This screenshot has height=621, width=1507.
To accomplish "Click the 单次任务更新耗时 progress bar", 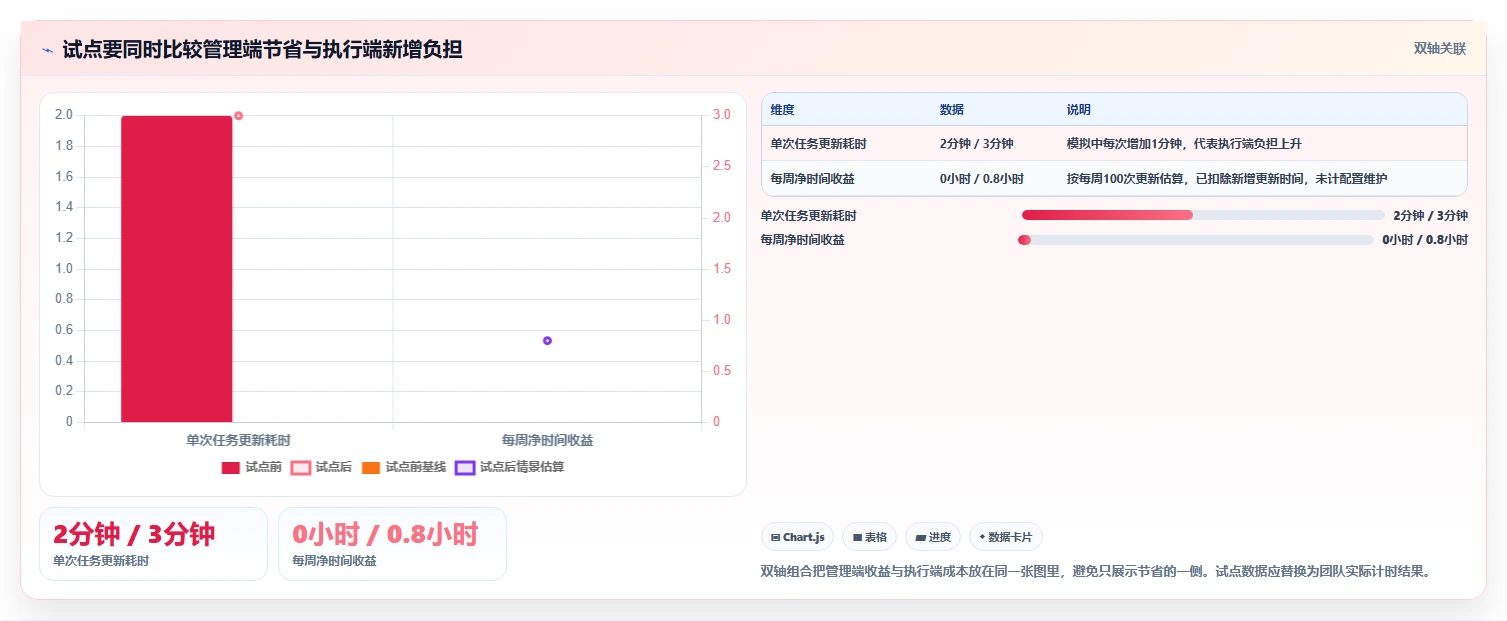I will (1203, 215).
